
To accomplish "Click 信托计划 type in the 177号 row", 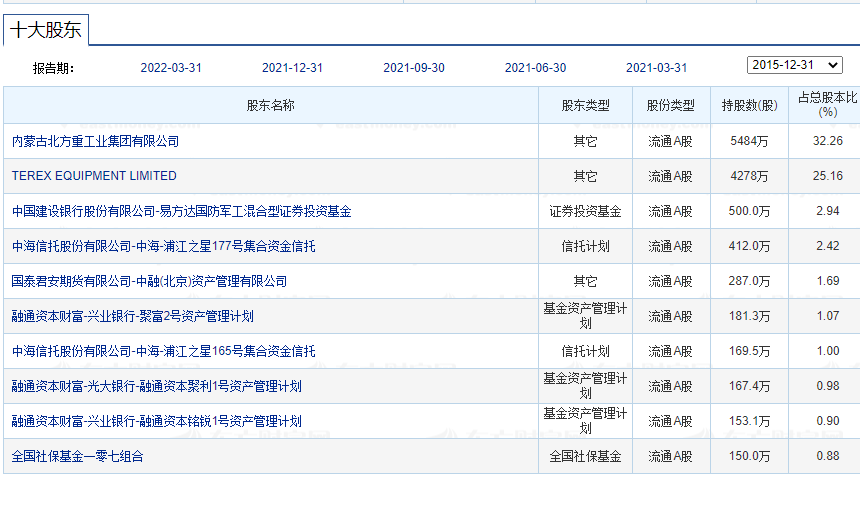I will pos(585,246).
